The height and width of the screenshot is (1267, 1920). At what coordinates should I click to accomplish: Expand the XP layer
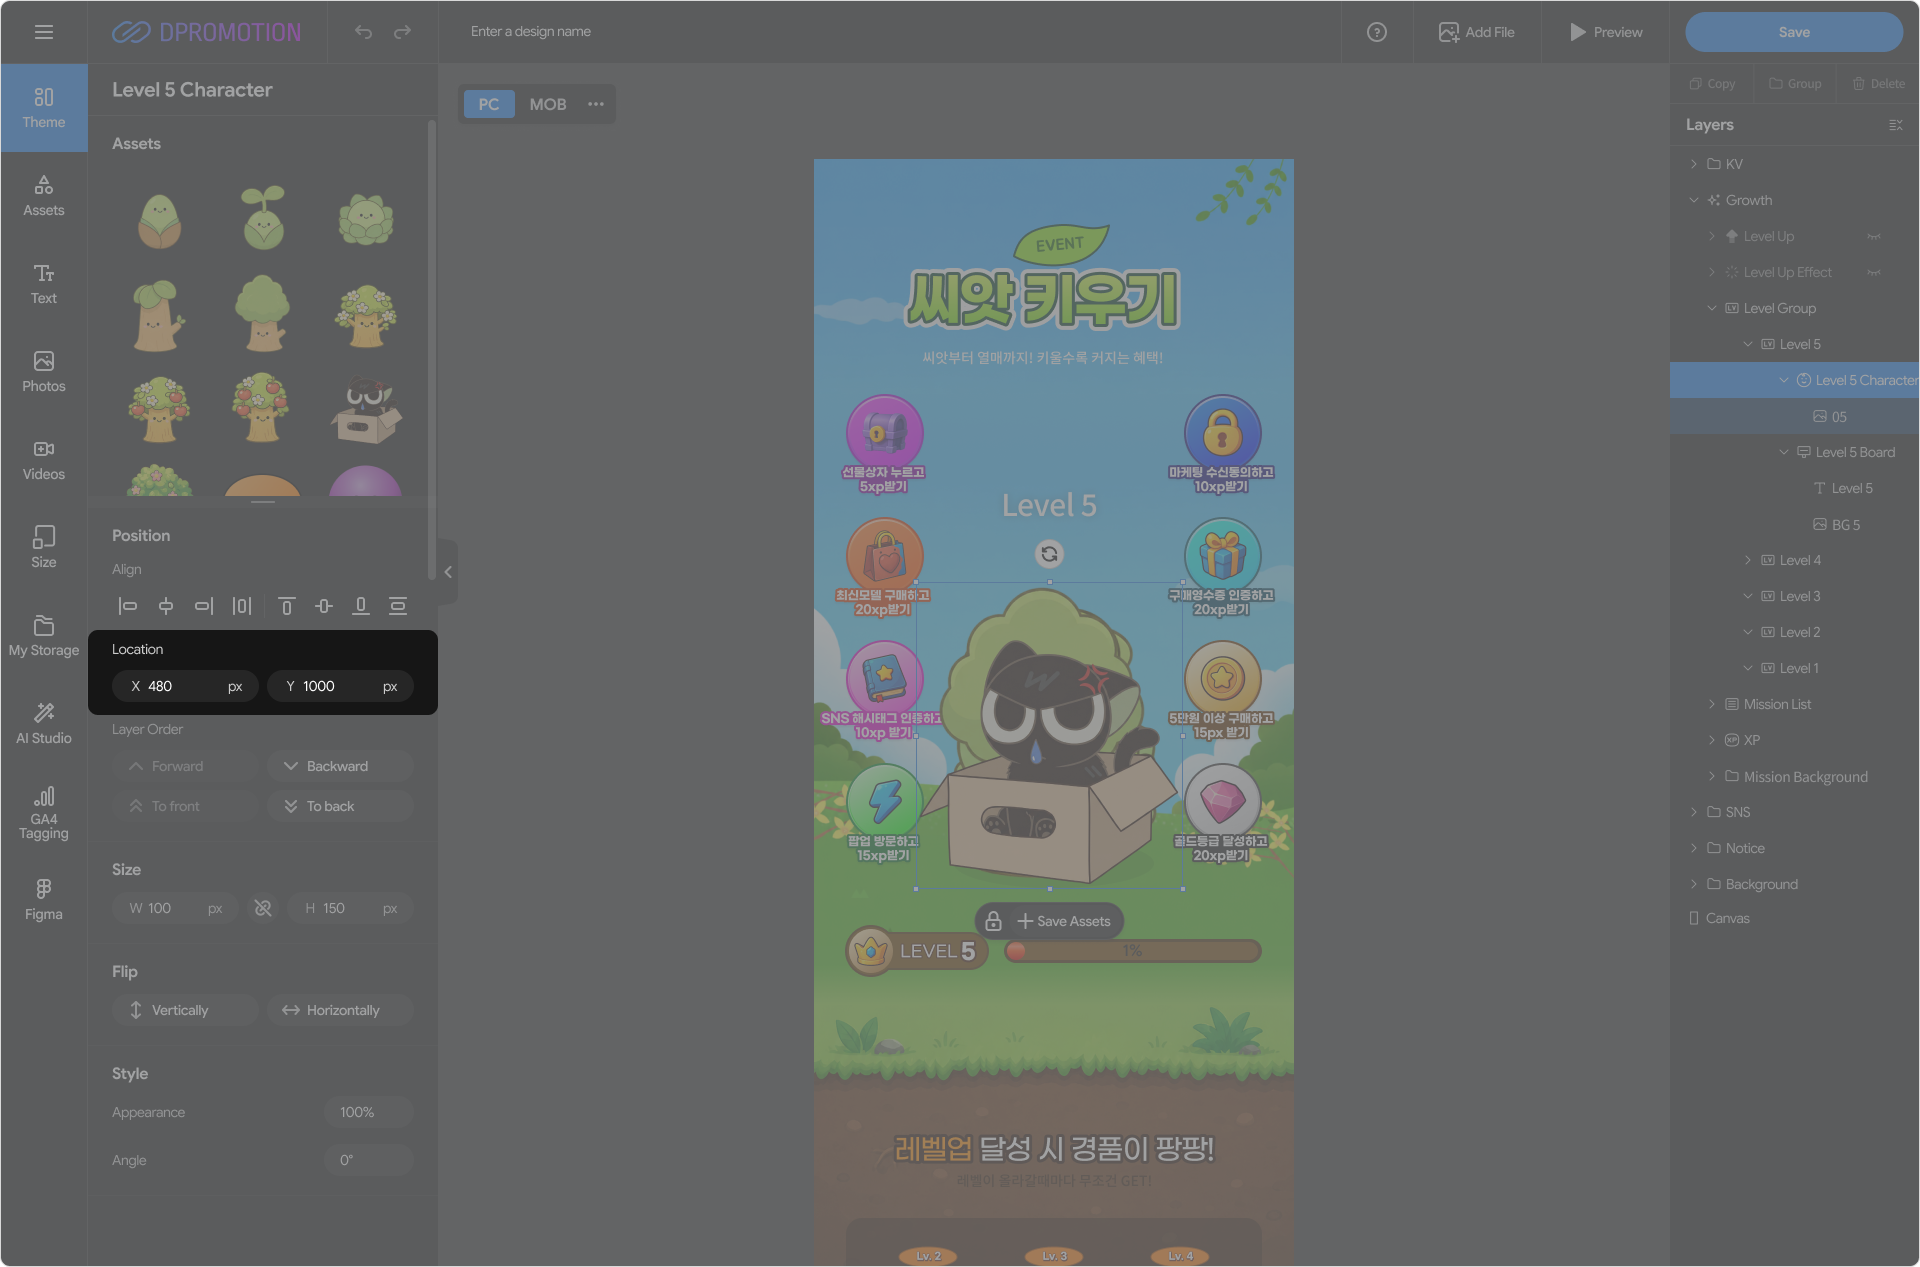tap(1712, 740)
